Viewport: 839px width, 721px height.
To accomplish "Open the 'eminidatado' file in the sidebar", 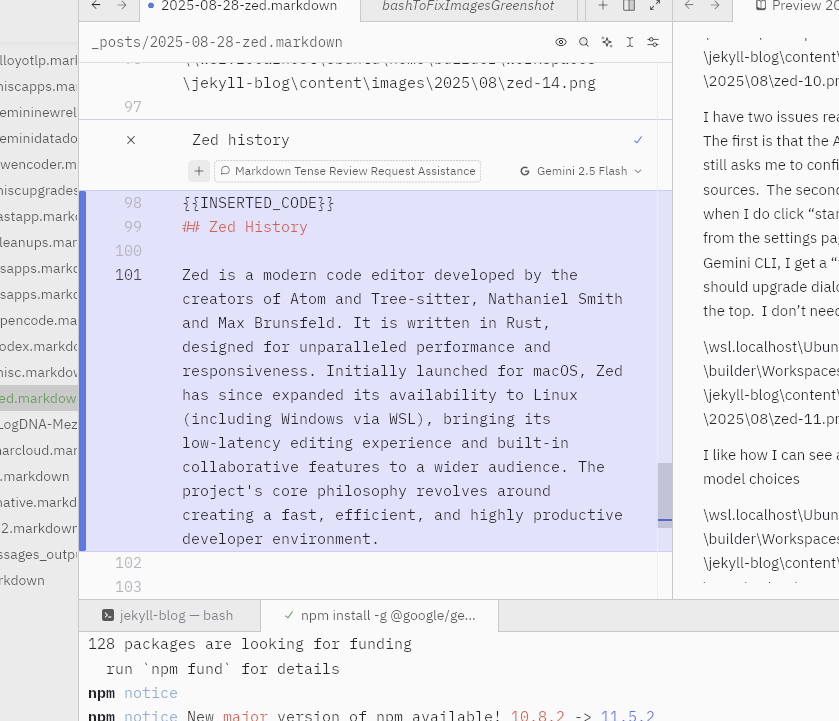I will click(x=39, y=139).
